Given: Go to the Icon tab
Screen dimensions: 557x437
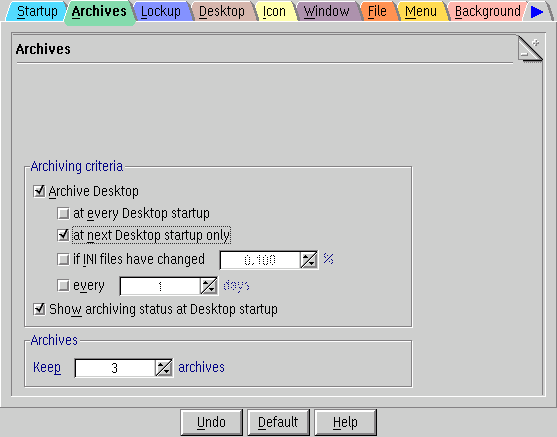Looking at the screenshot, I should pyautogui.click(x=274, y=11).
